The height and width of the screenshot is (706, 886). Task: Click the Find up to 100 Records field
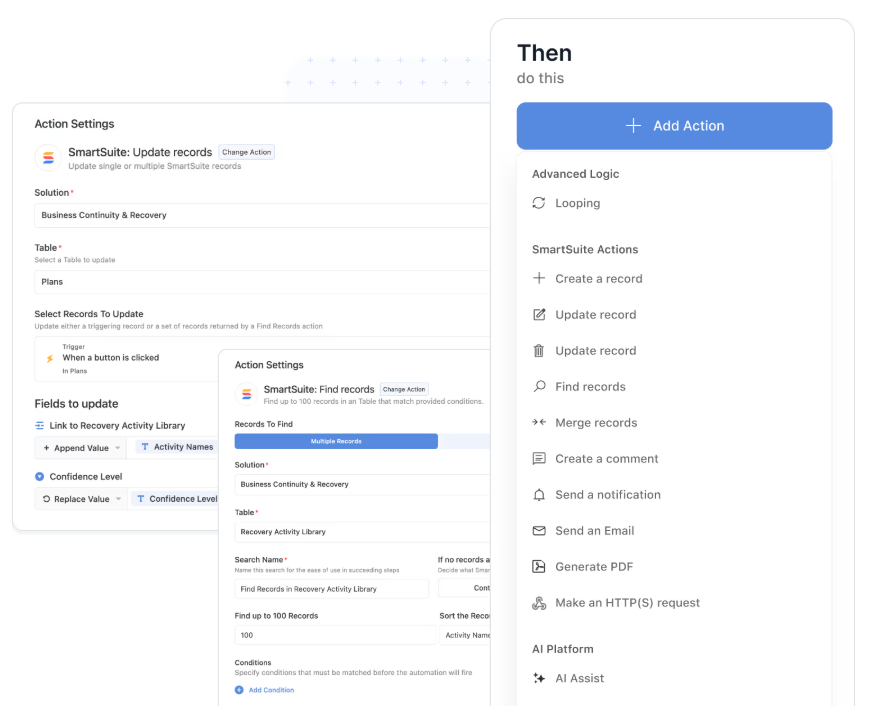336,635
